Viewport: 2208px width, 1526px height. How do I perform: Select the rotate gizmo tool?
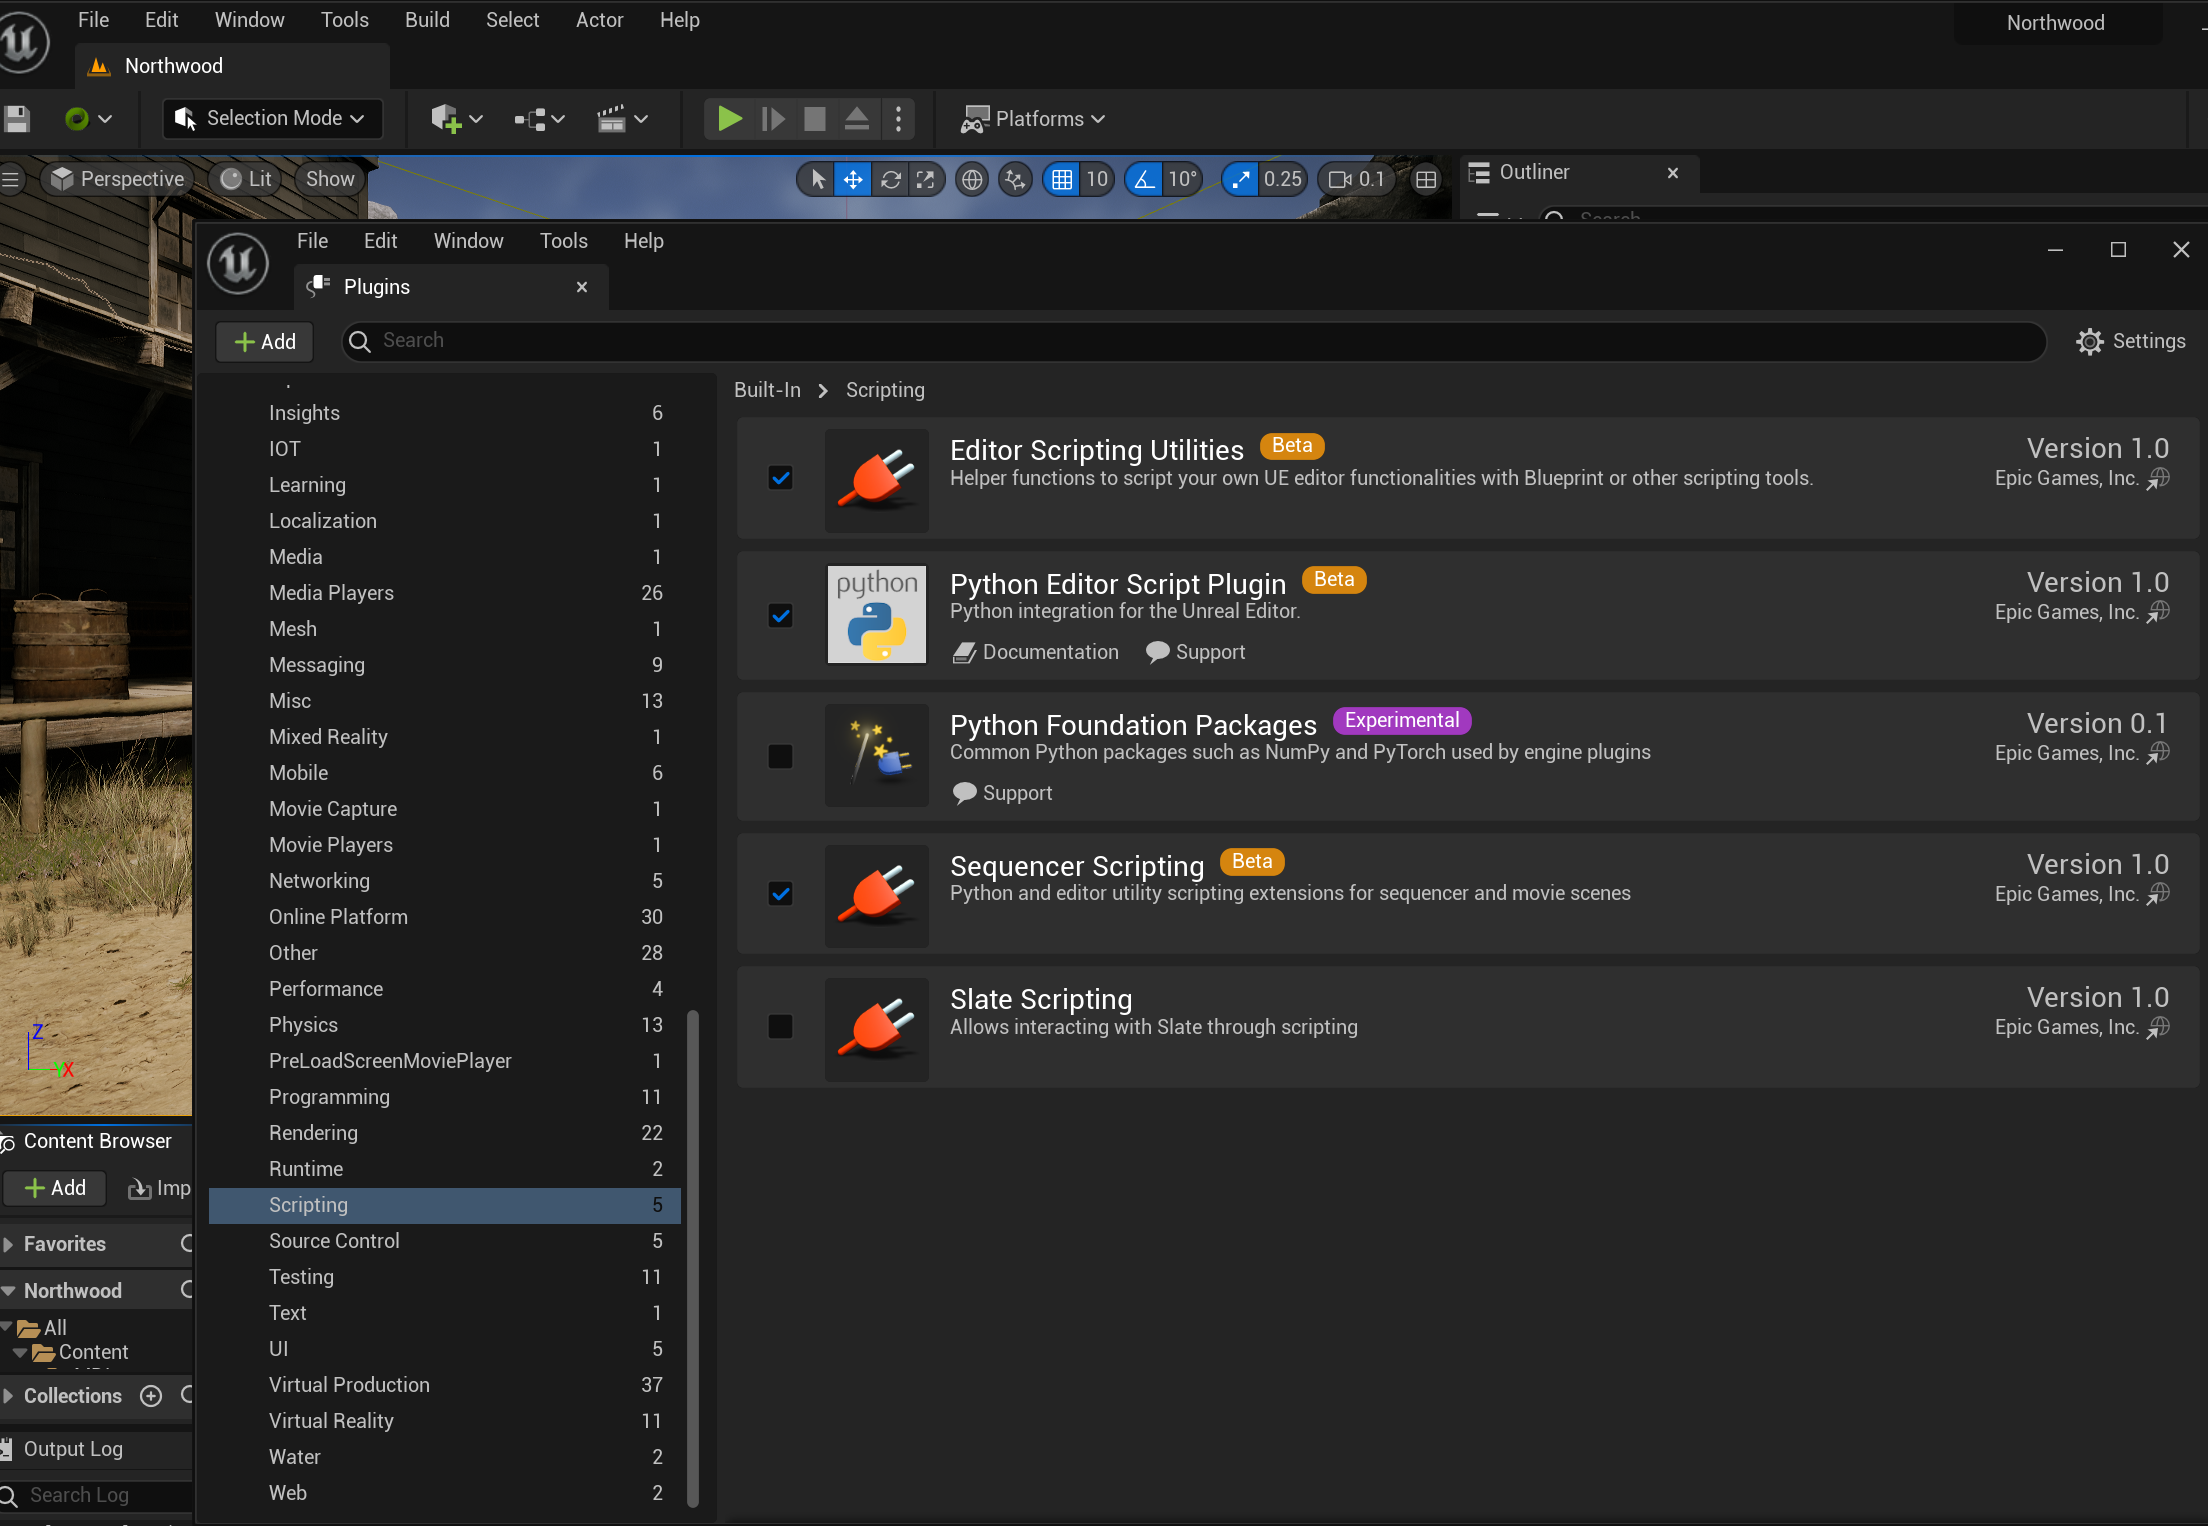pyautogui.click(x=890, y=179)
